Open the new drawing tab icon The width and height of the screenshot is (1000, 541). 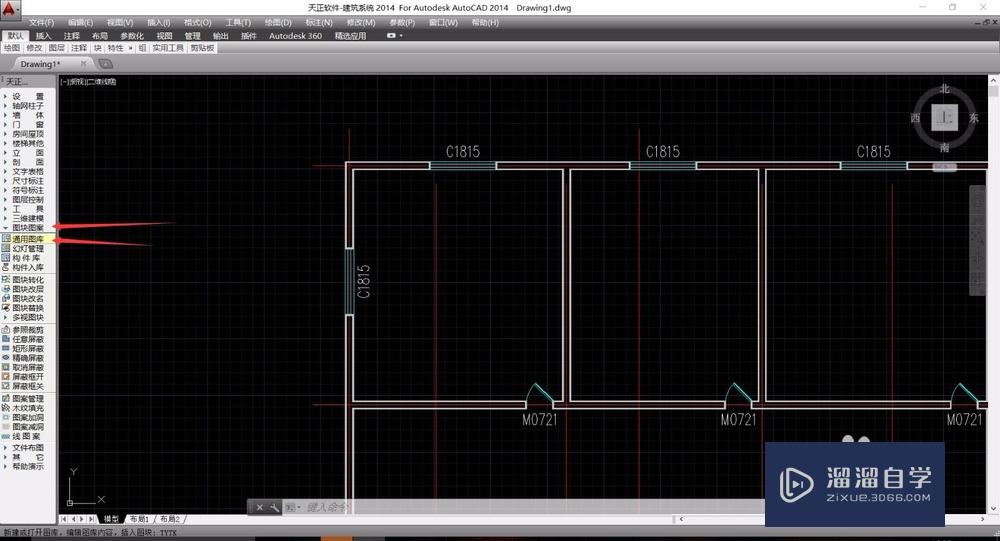(105, 64)
